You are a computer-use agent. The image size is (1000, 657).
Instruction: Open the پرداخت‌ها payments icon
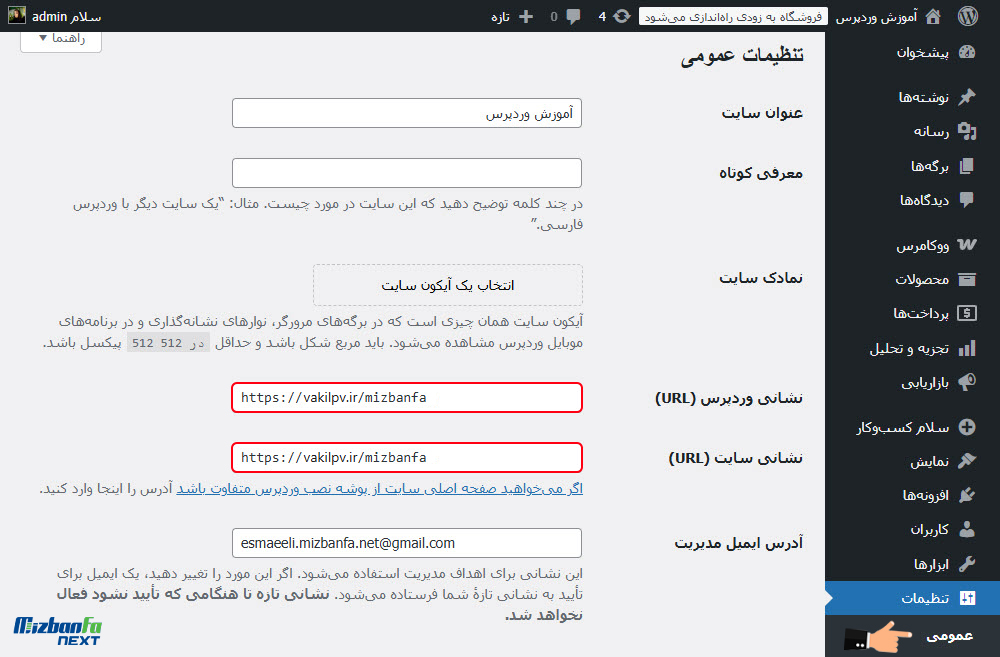pos(966,315)
